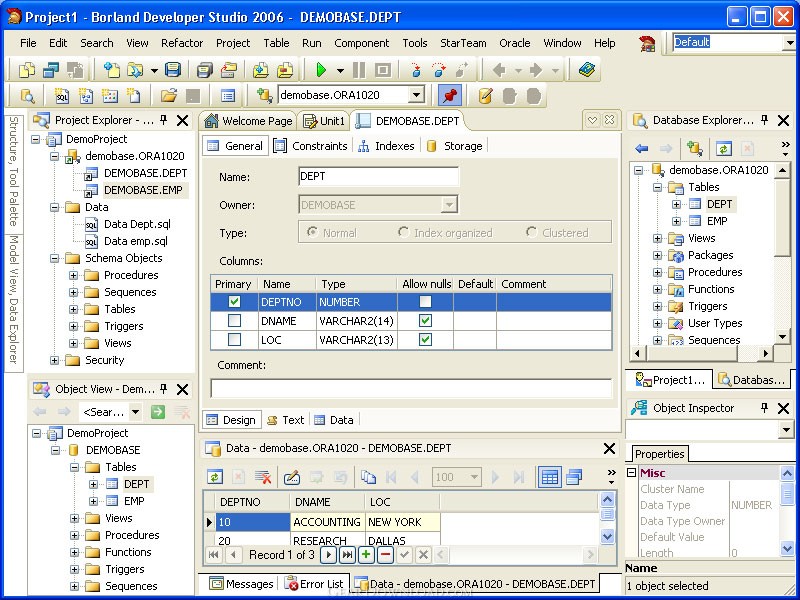Screen dimensions: 800x600
Task: Click the form list icon on second toolbar
Action: point(228,95)
